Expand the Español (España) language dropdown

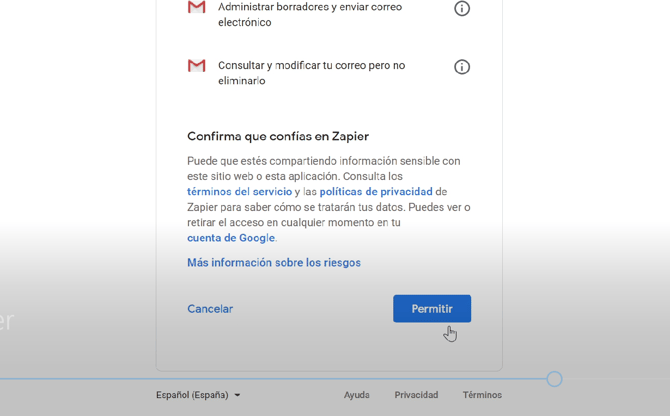click(x=198, y=395)
